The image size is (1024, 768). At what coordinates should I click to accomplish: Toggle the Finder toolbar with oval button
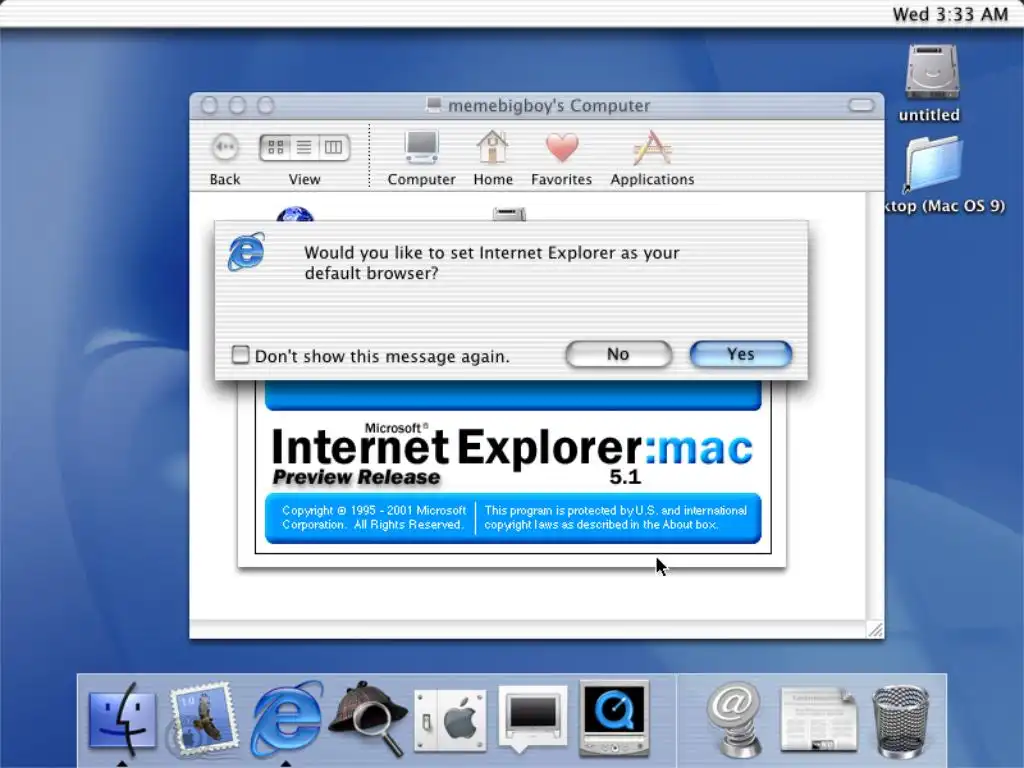point(861,105)
